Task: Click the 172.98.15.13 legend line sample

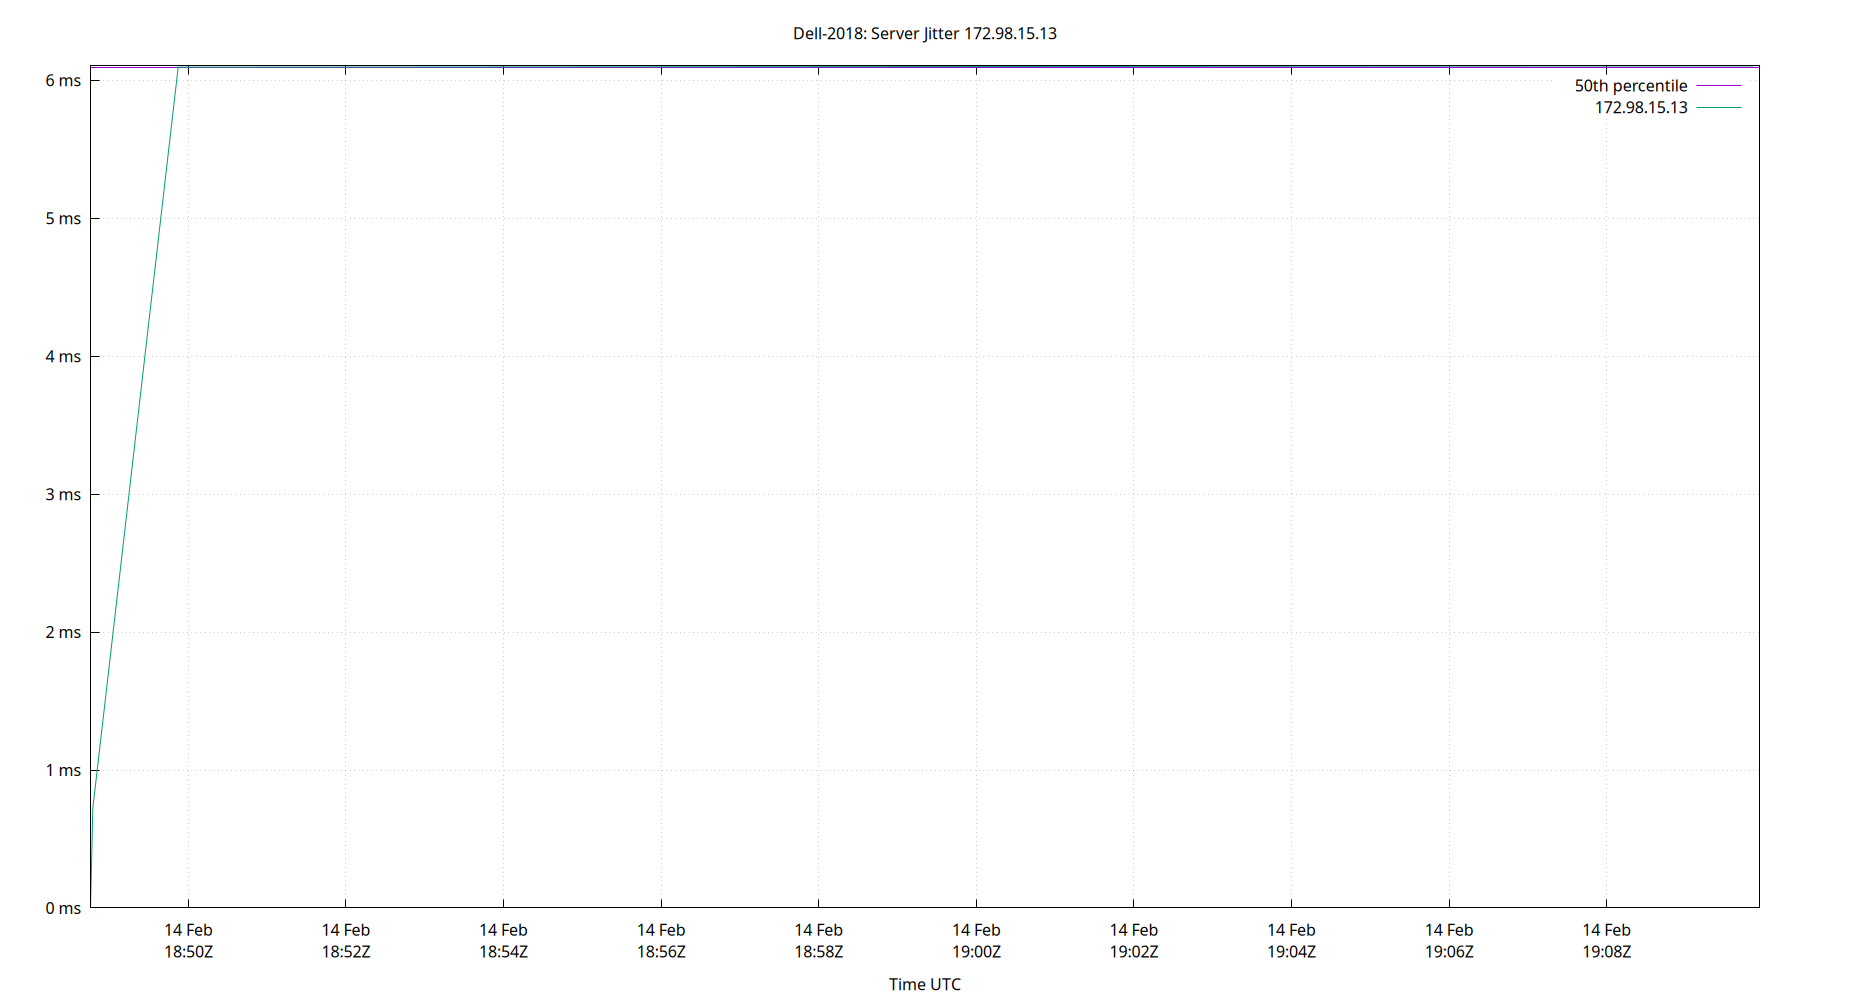Action: [1721, 108]
